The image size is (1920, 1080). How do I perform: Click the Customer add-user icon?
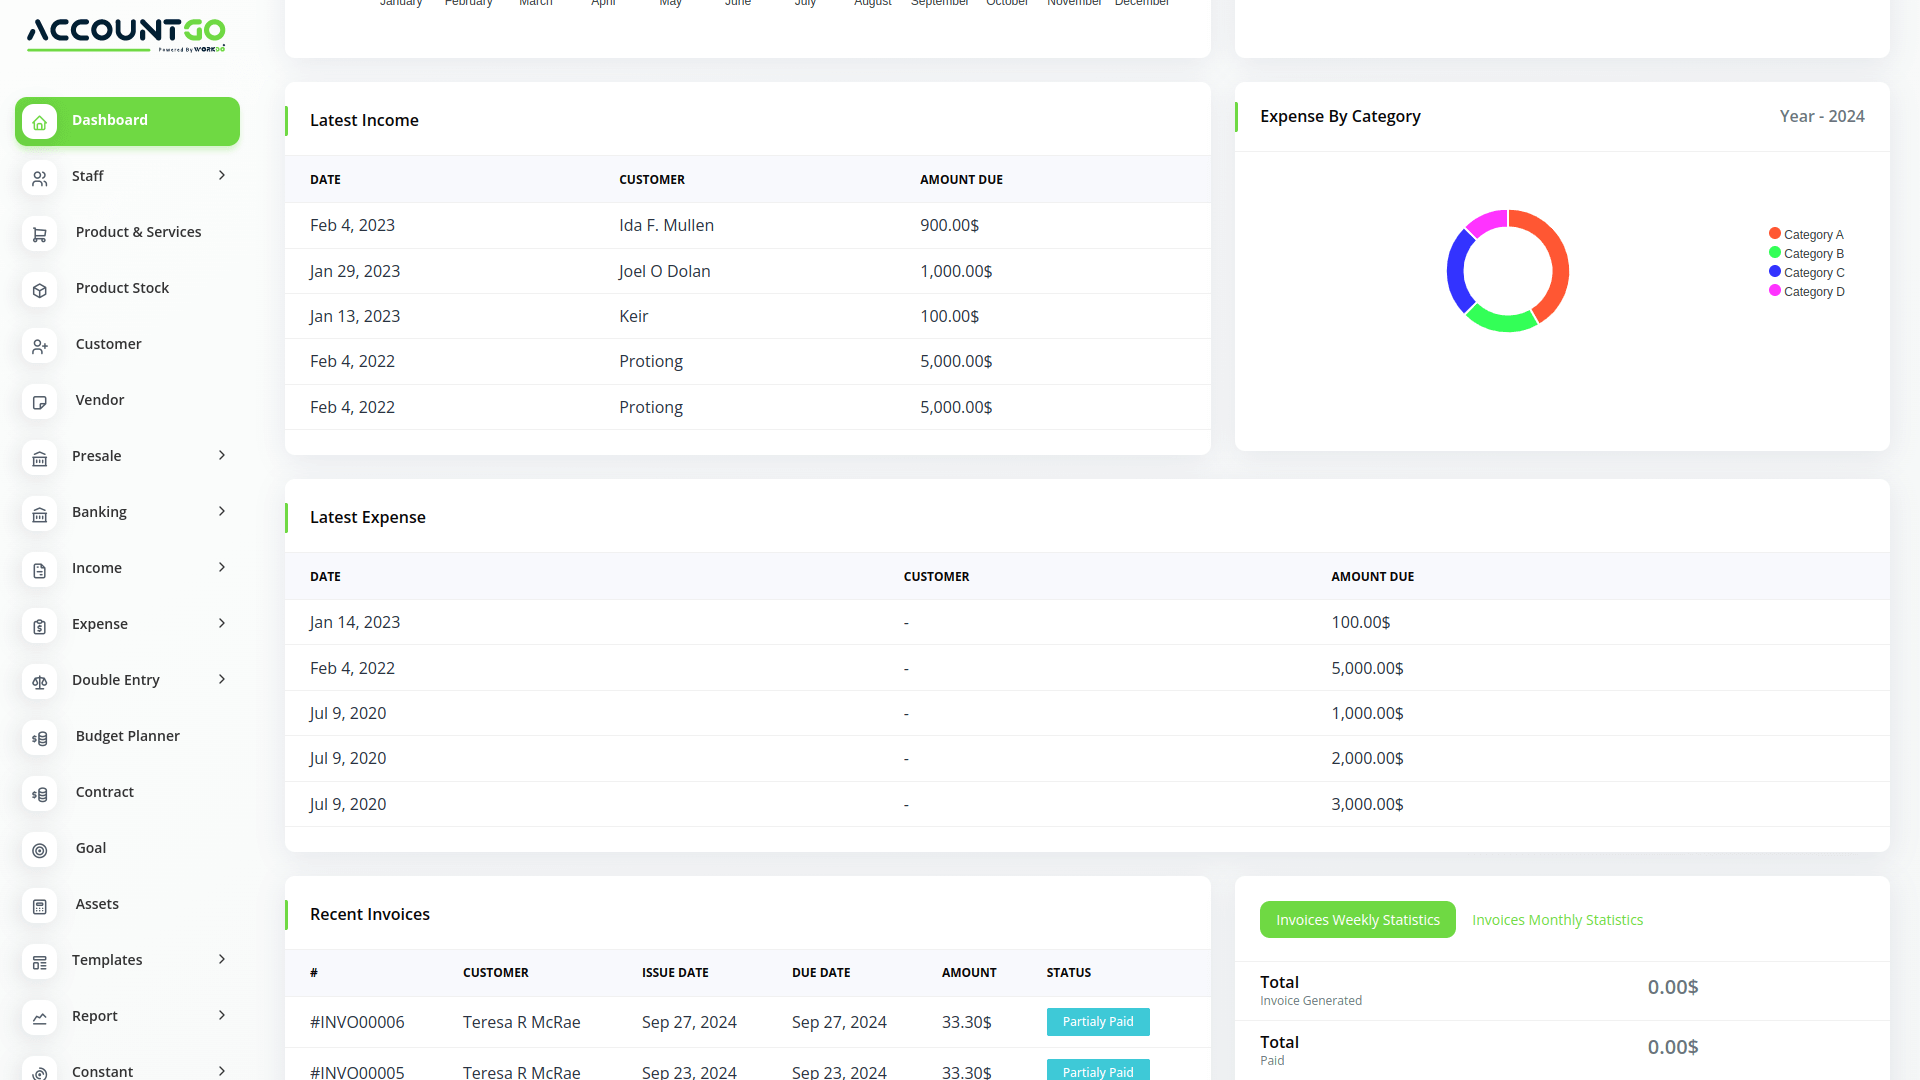[x=40, y=346]
